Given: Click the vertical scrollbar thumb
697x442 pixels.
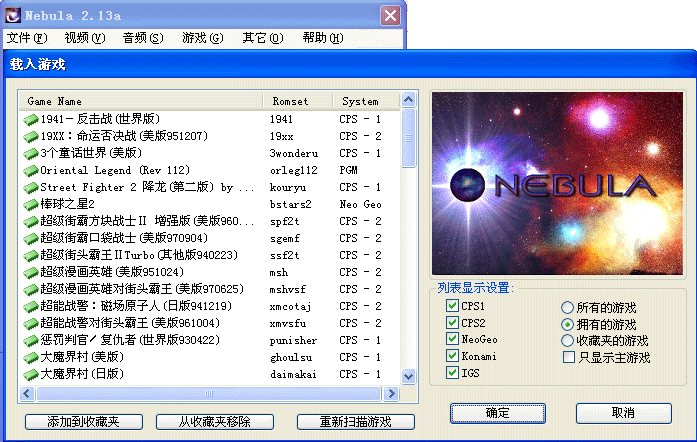Looking at the screenshot, I should [408, 138].
